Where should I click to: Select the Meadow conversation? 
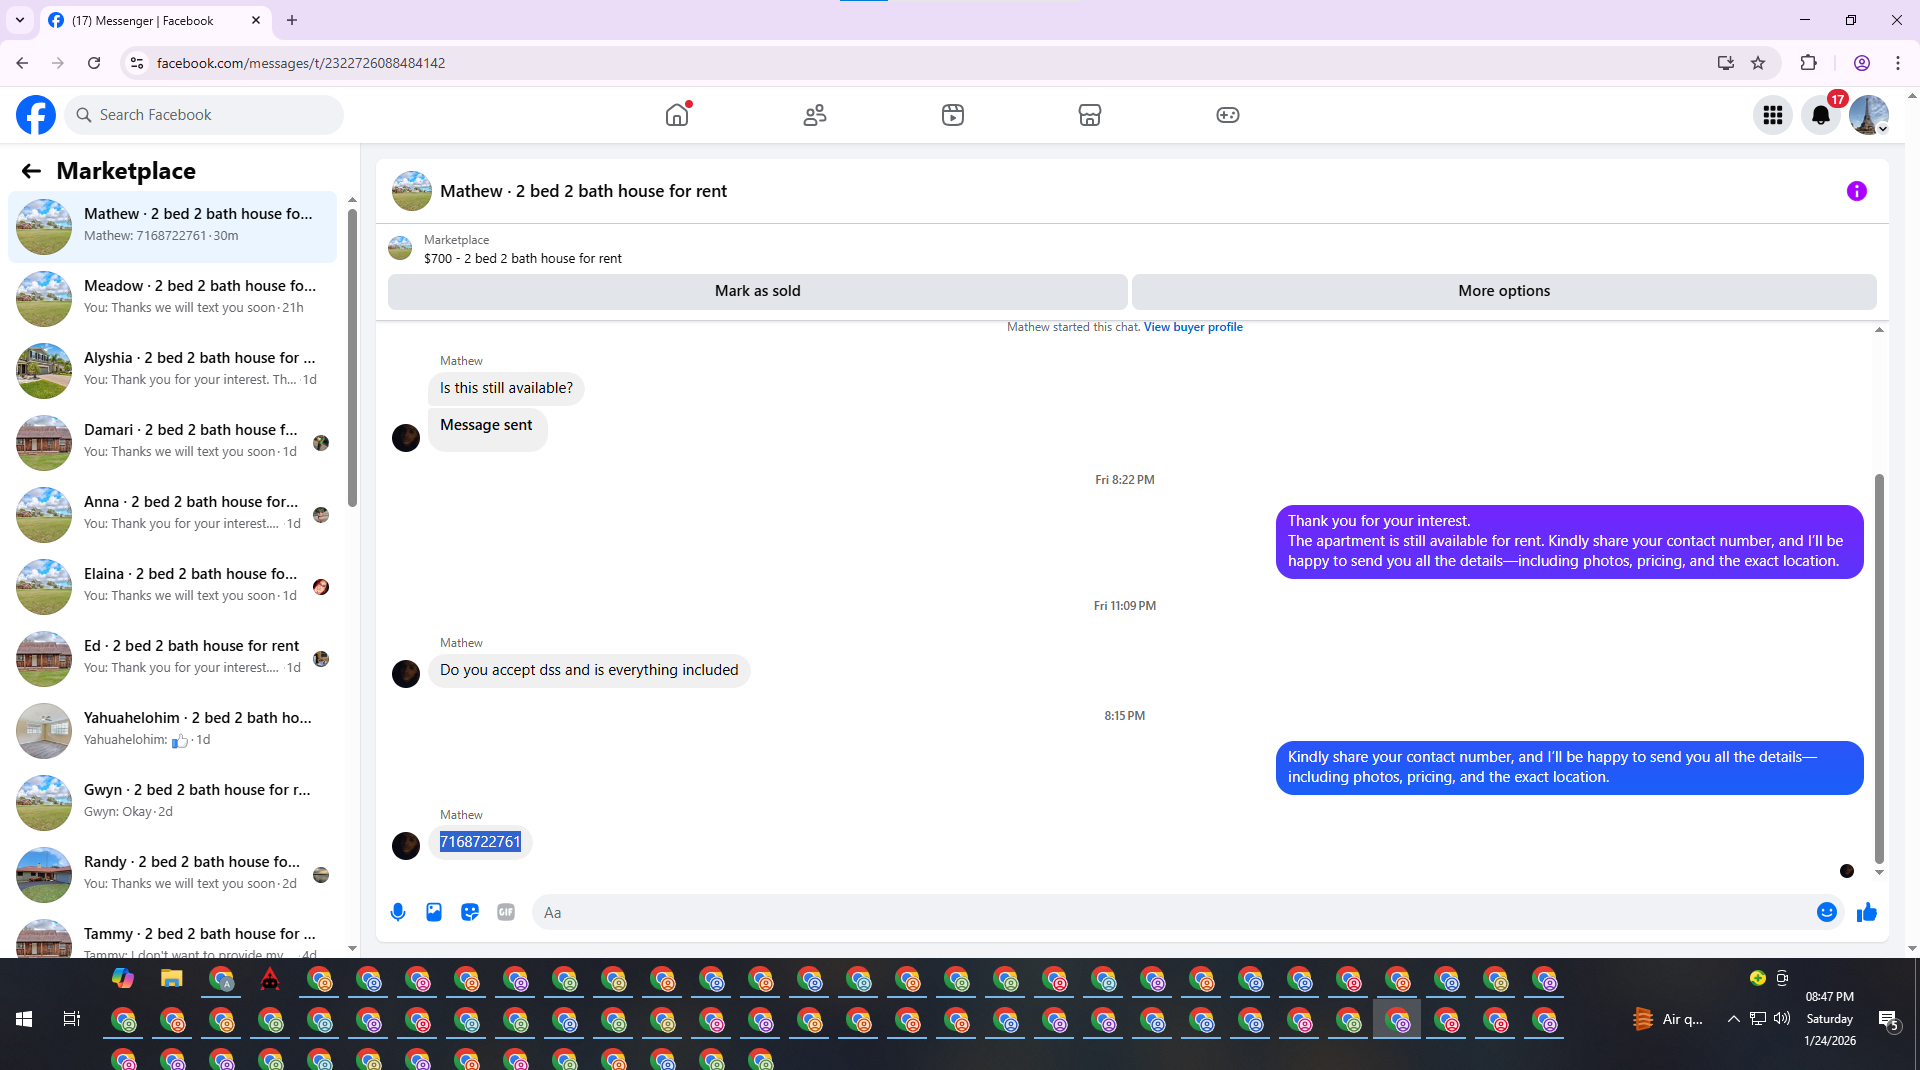coord(172,299)
